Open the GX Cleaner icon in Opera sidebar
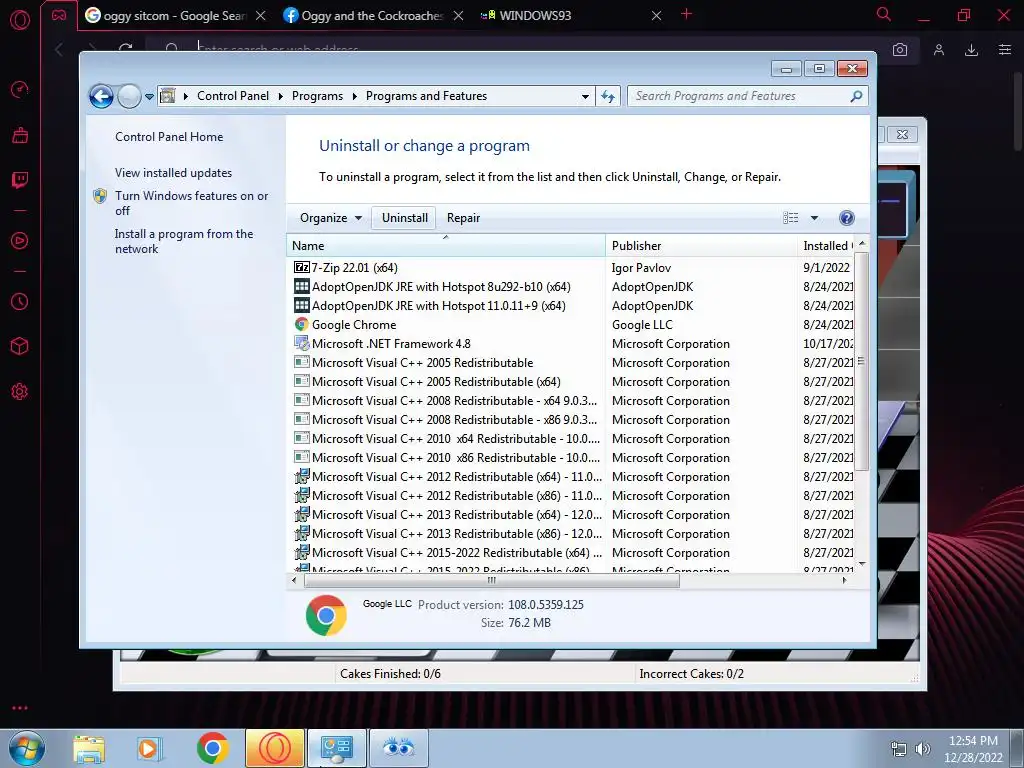The height and width of the screenshot is (768, 1024). [20, 135]
